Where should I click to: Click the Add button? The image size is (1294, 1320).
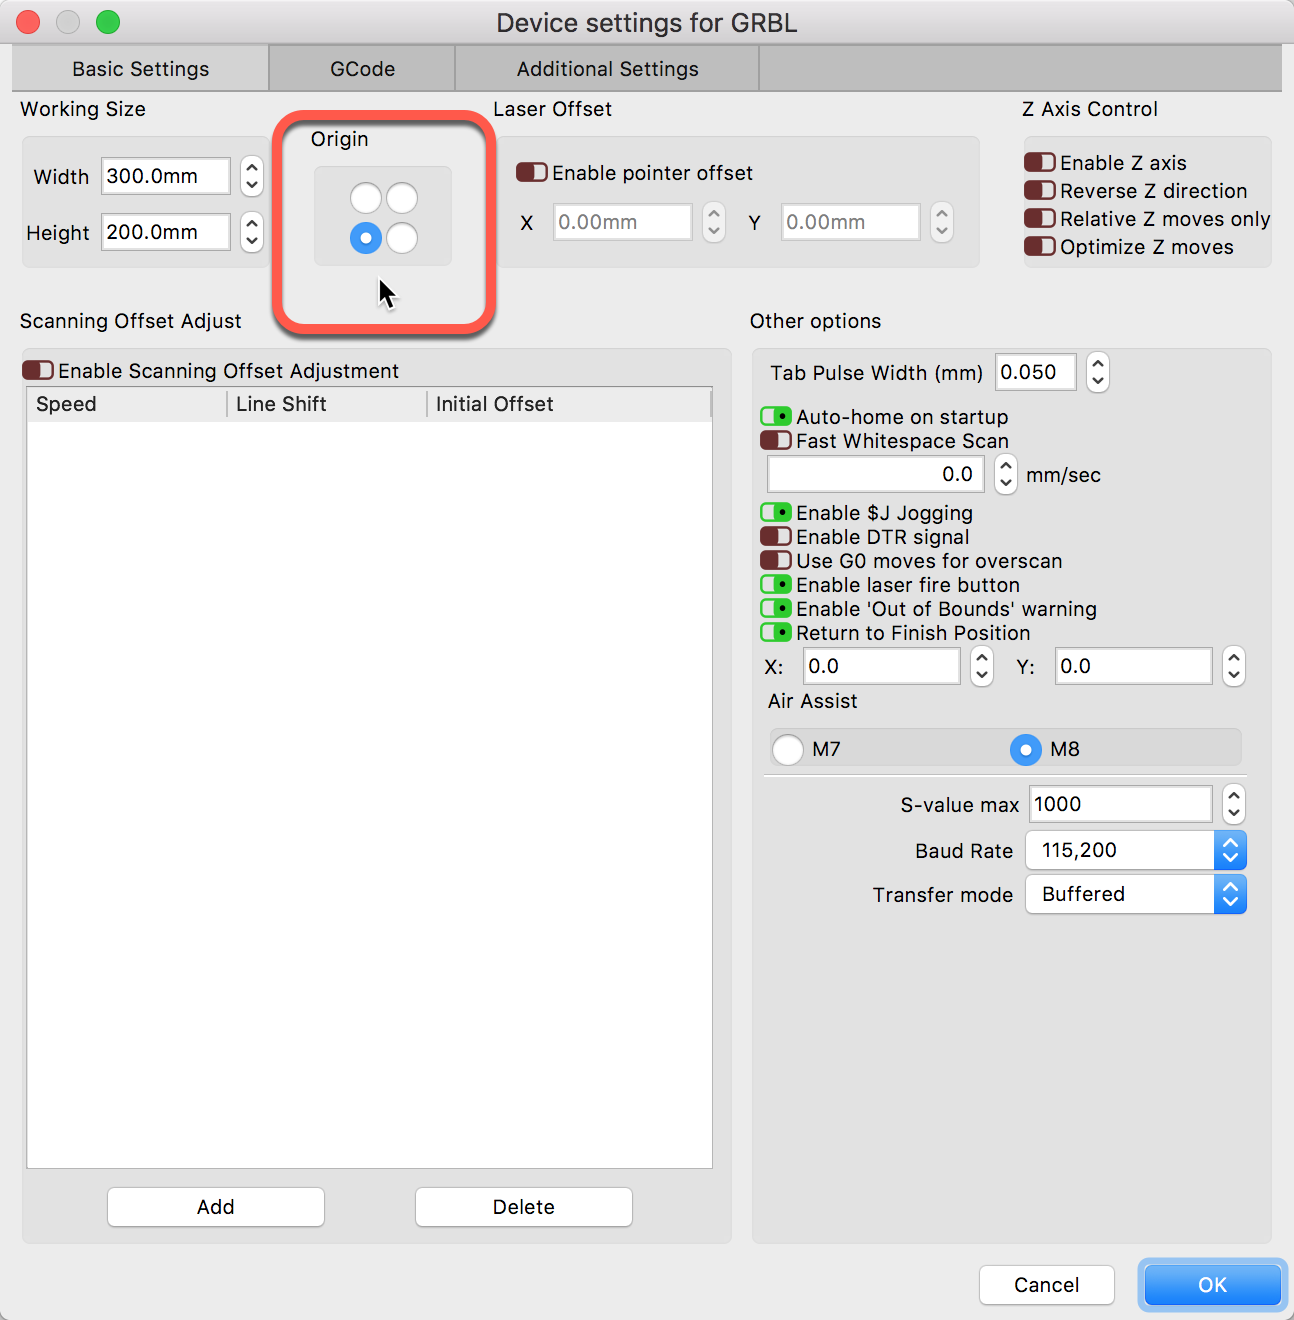pos(216,1207)
